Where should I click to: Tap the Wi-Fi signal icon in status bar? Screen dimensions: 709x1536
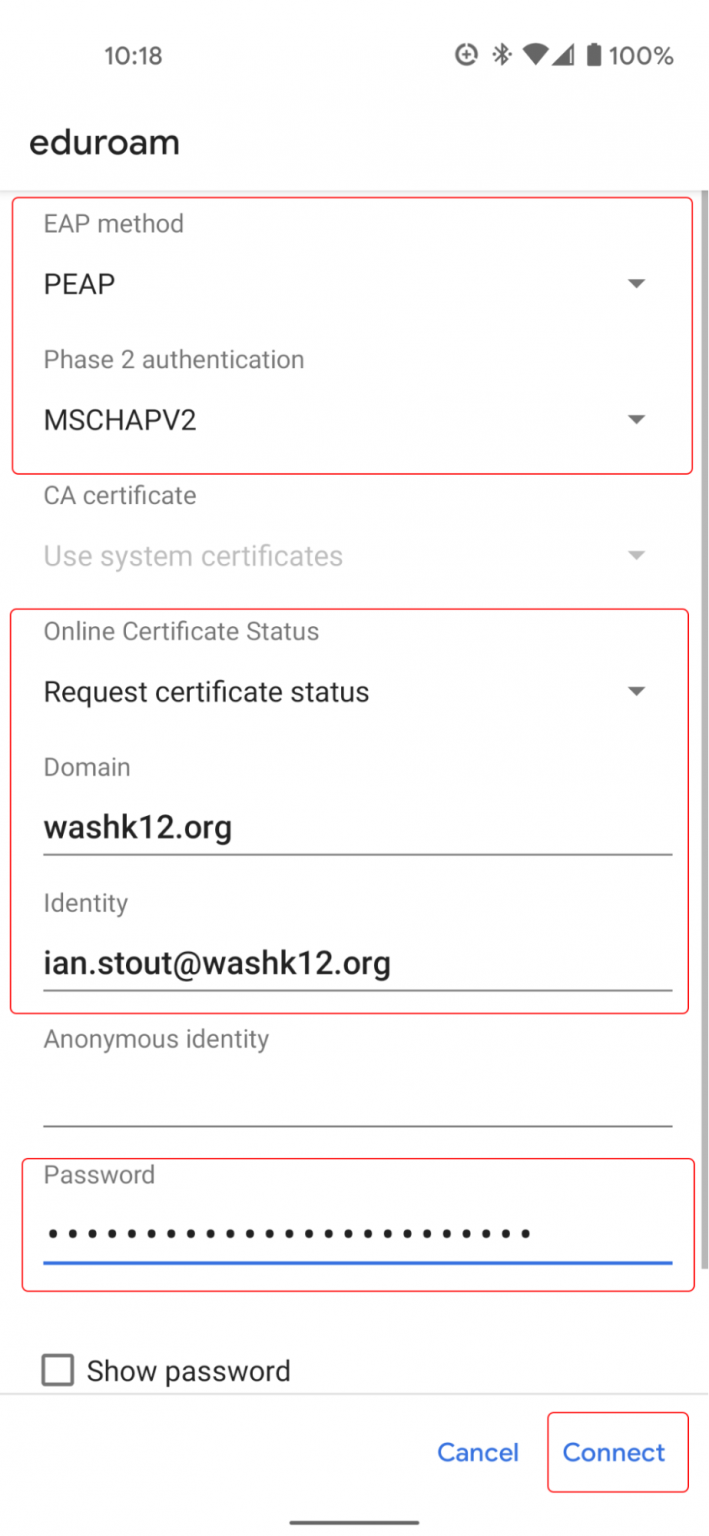click(x=536, y=55)
